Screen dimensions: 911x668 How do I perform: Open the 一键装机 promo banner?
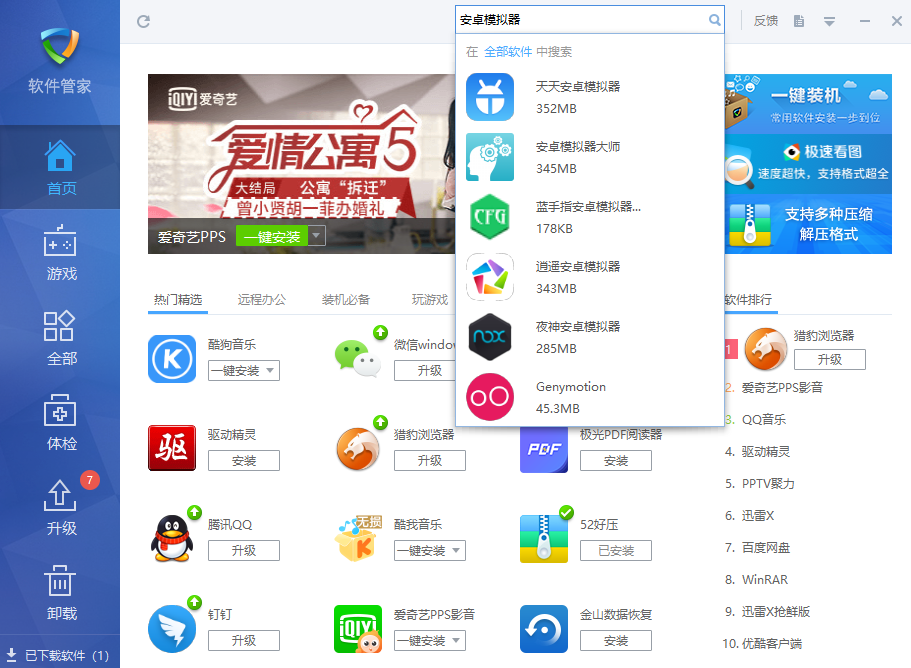tap(808, 103)
